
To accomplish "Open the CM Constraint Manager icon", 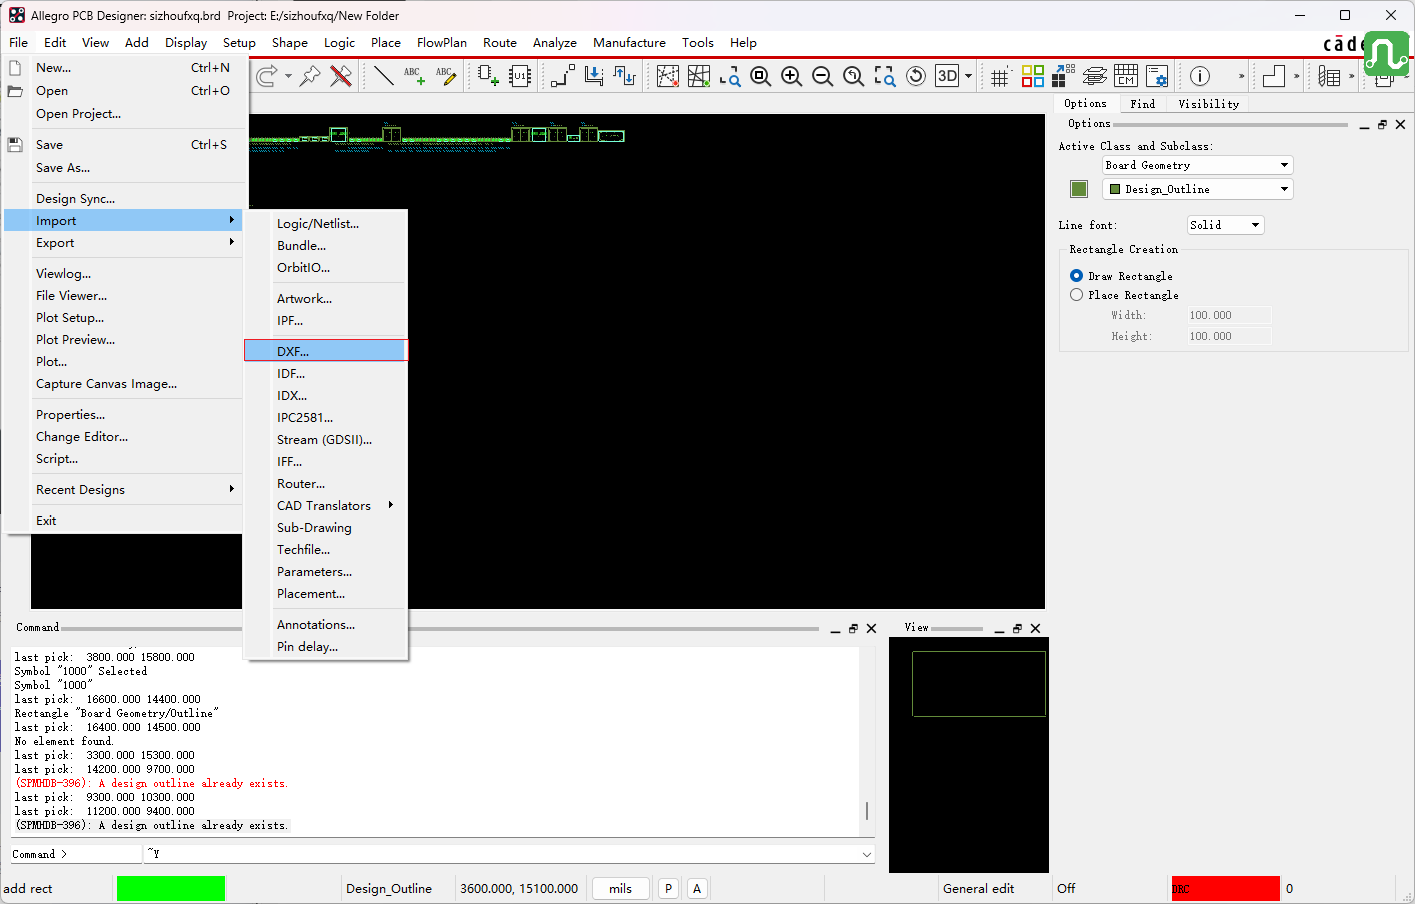I will [1126, 76].
